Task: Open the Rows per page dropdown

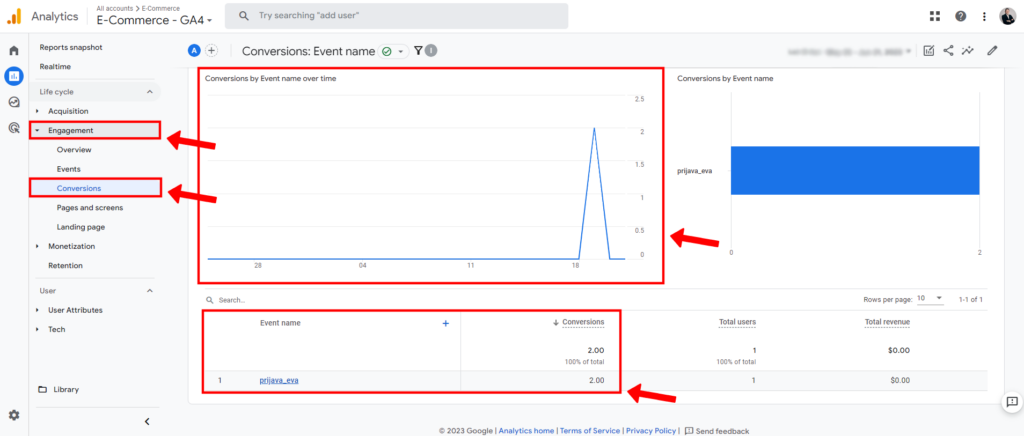Action: (931, 298)
